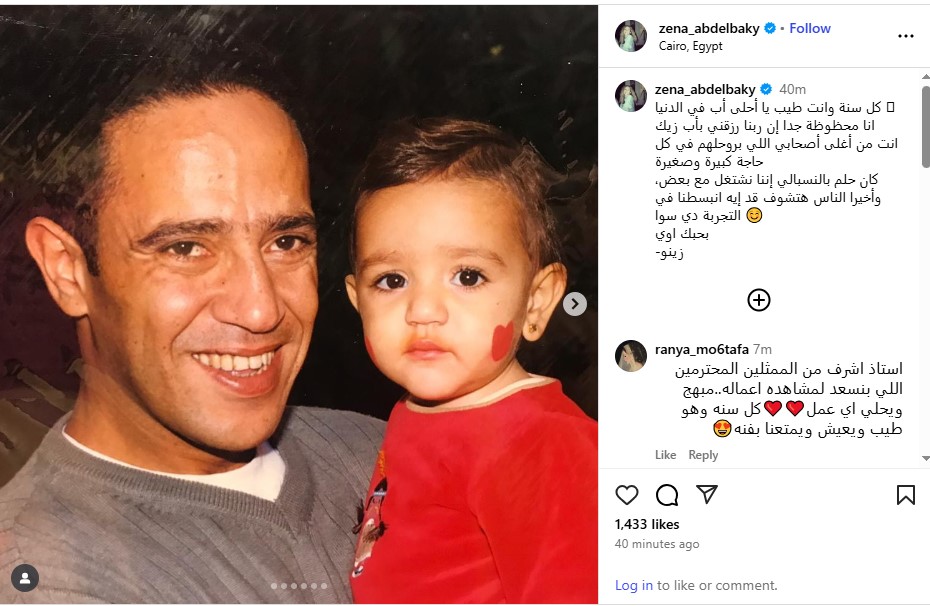This screenshot has width=930, height=606.
Task: Open zena_abdelbaky's header profile picture
Action: [631, 36]
